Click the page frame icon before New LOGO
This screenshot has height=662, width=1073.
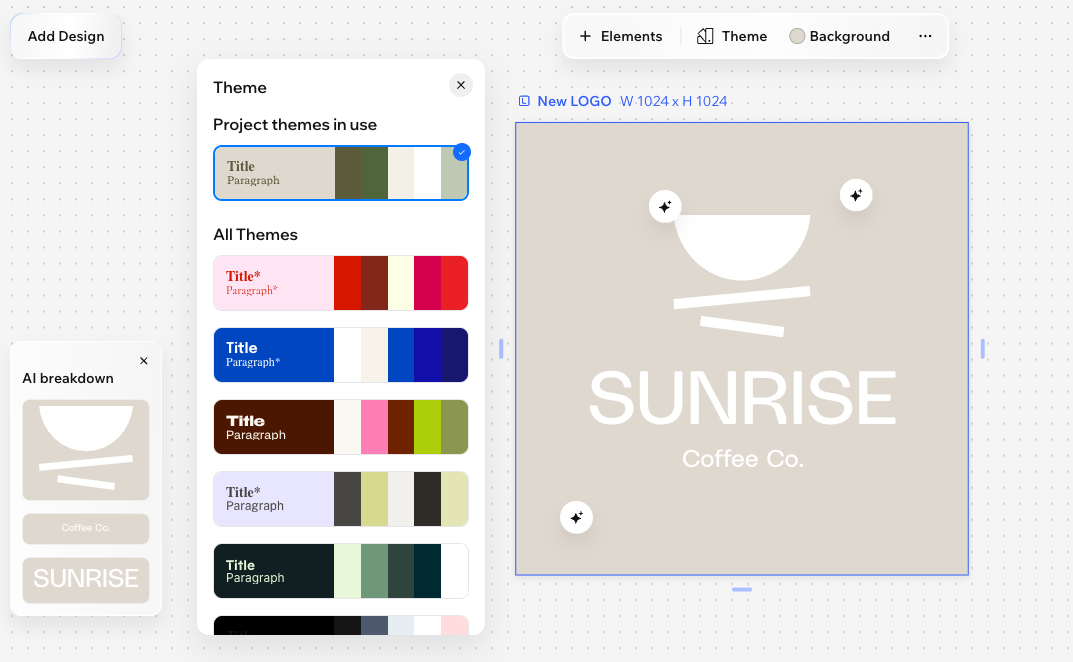[525, 100]
